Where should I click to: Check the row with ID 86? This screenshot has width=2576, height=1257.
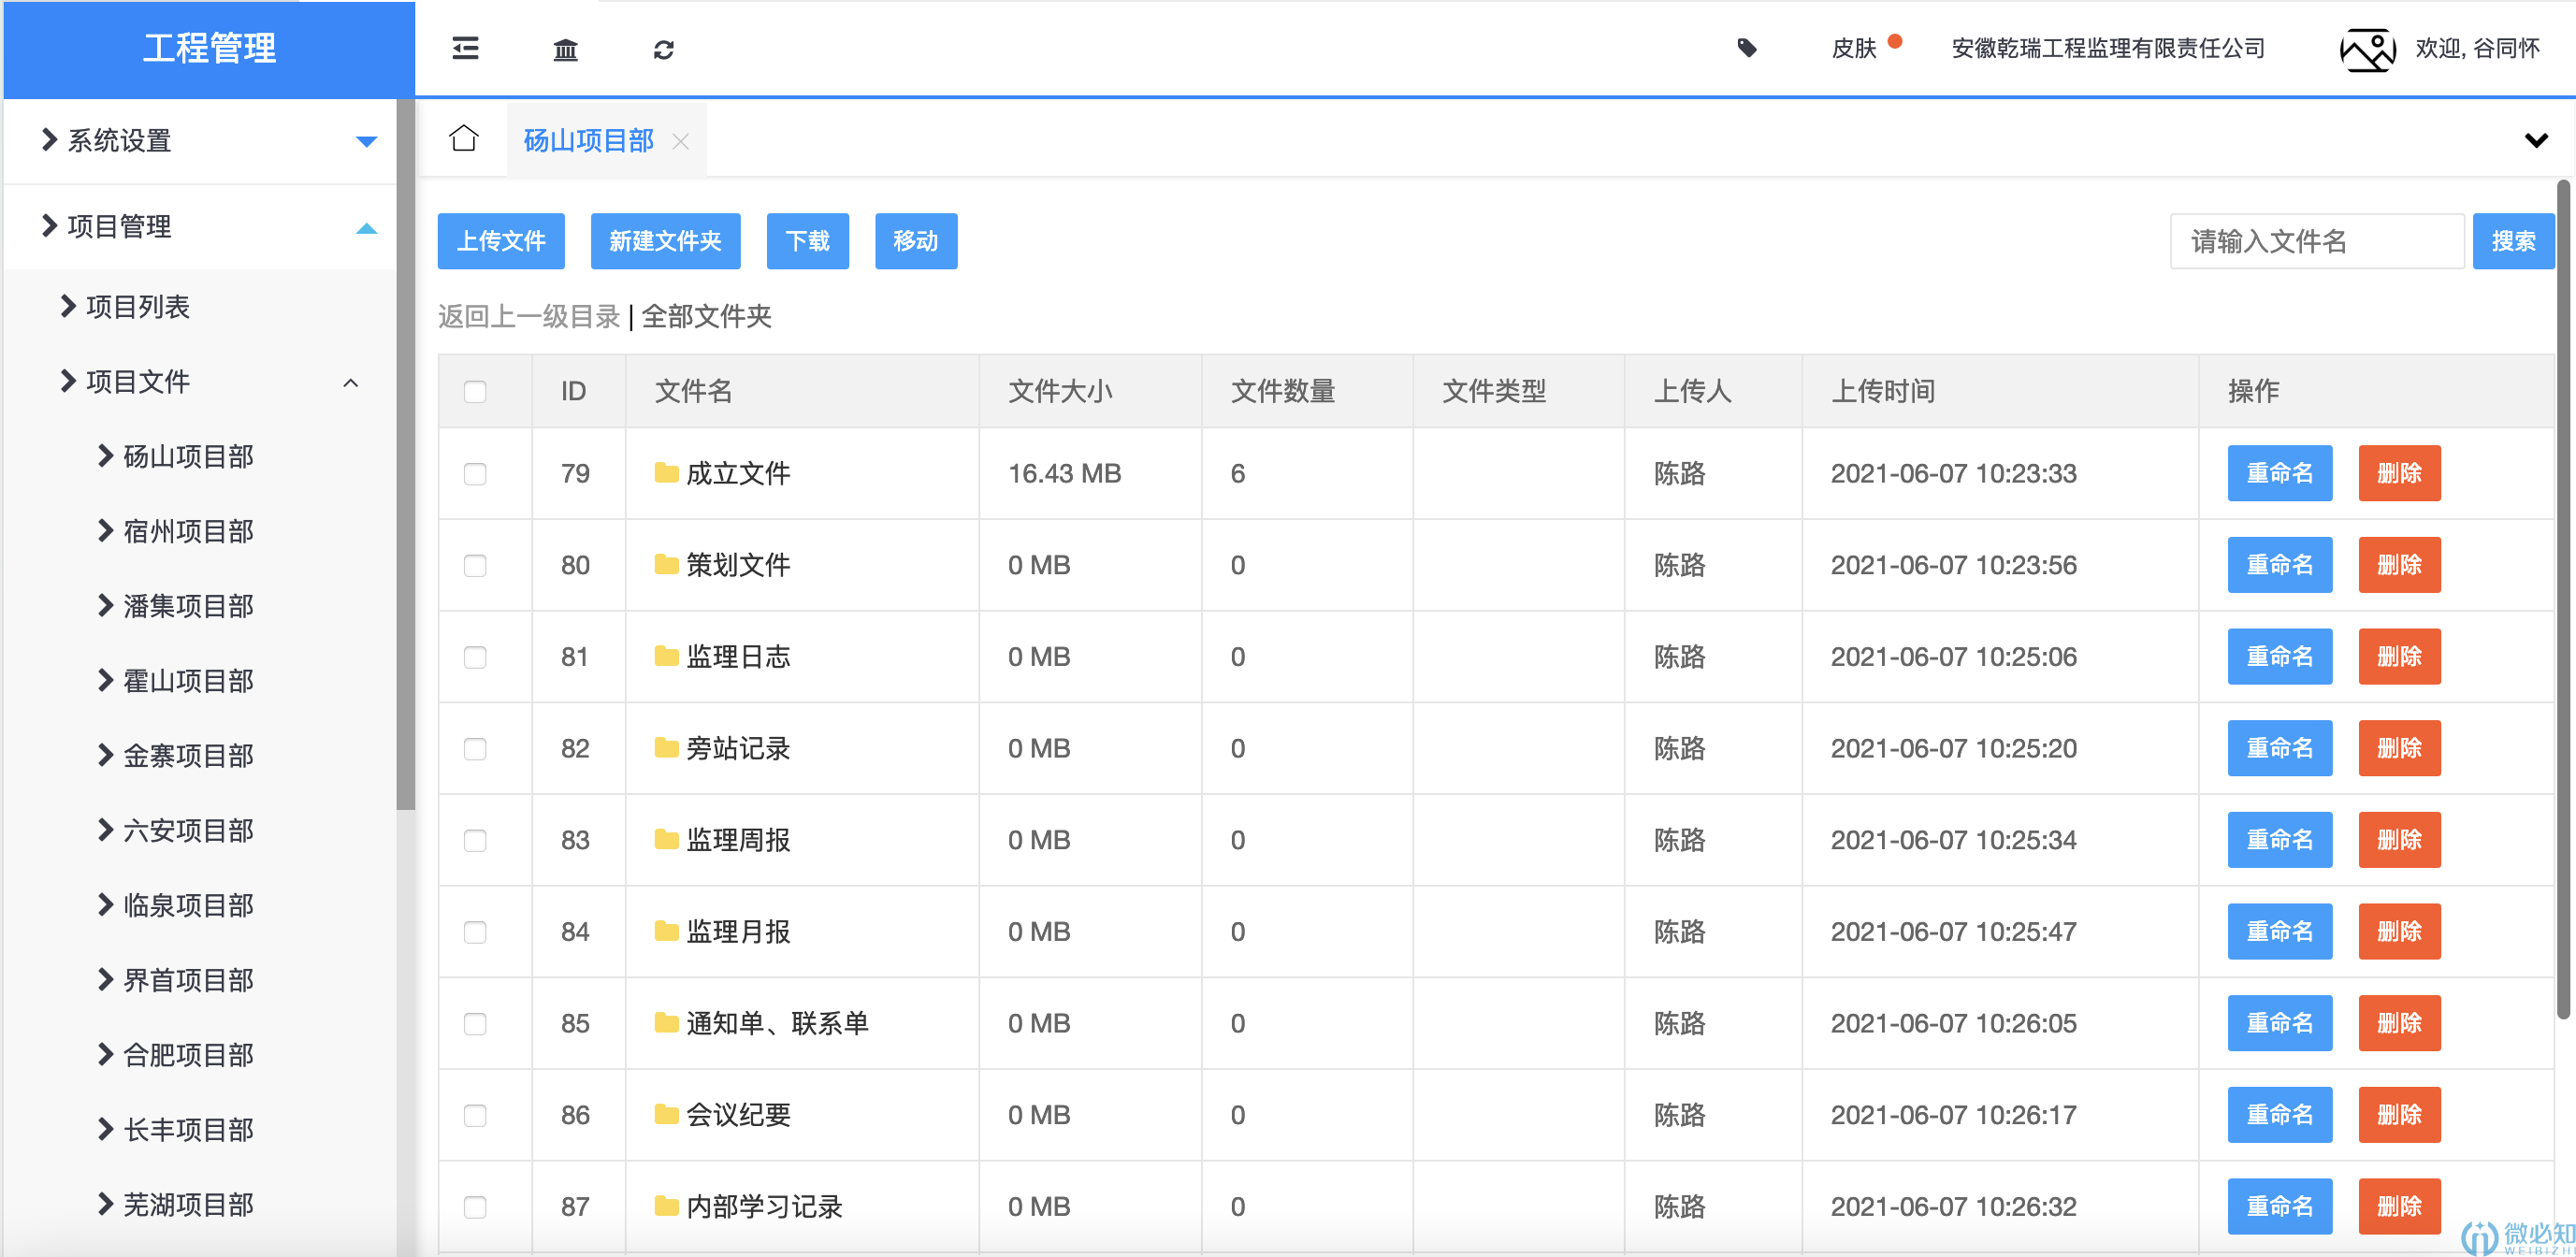pyautogui.click(x=475, y=1115)
